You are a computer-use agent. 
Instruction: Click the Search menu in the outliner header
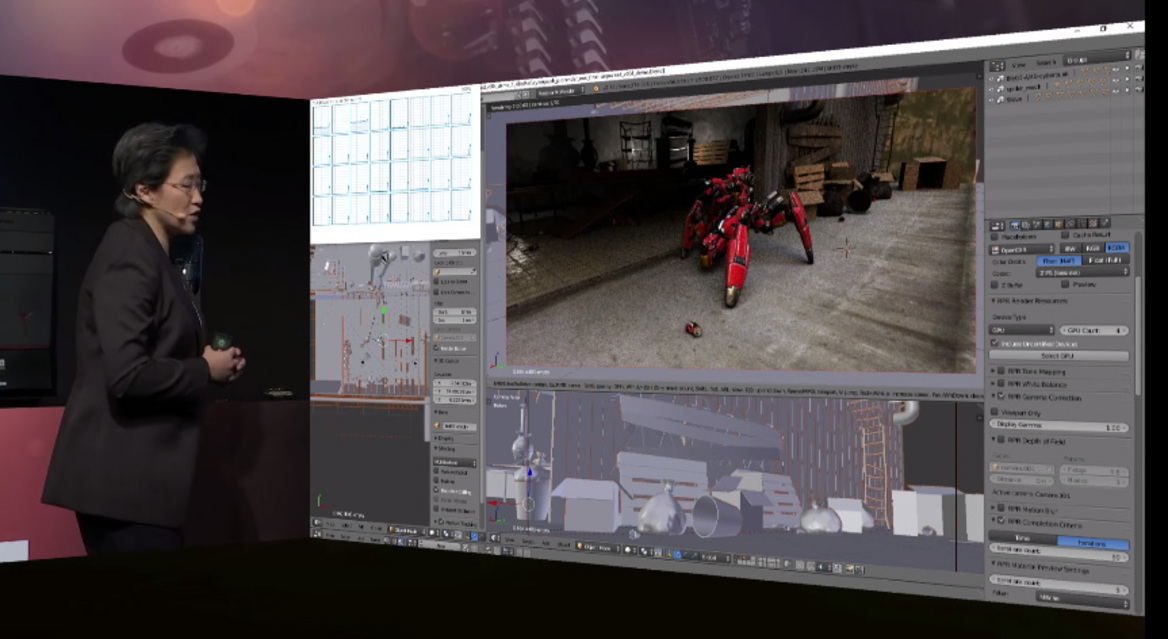1046,63
